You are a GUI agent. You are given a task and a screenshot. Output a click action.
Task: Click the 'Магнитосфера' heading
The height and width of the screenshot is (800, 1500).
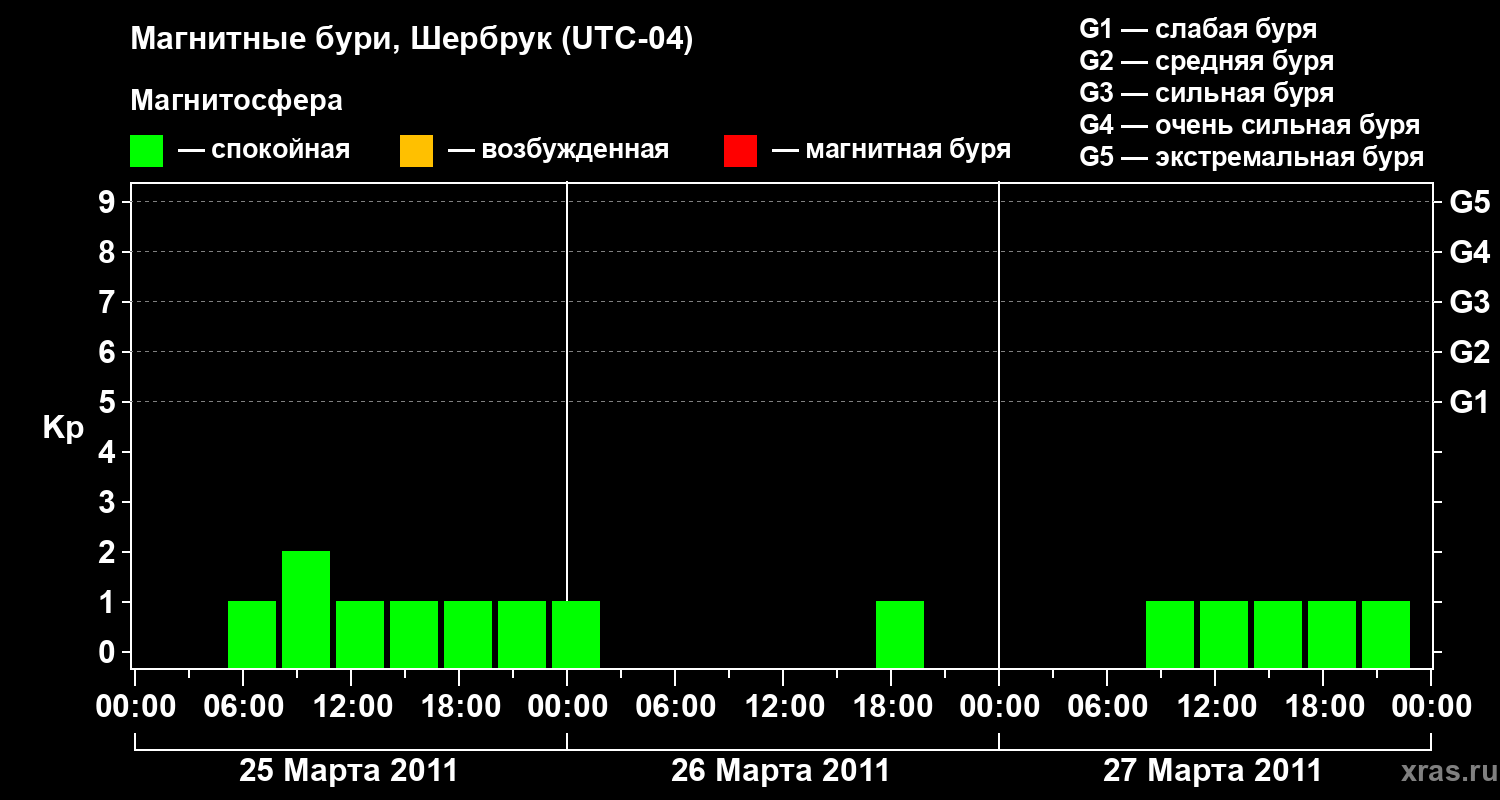236,101
